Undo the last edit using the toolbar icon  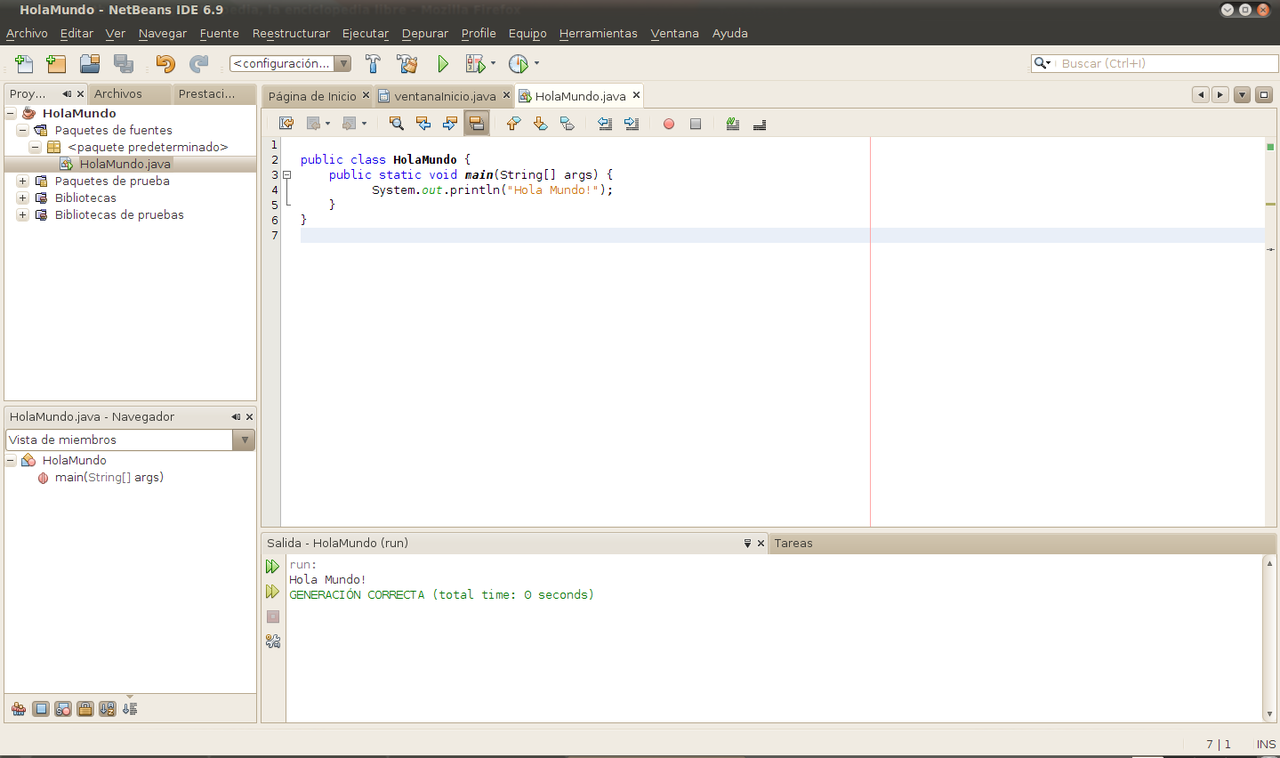tap(166, 63)
